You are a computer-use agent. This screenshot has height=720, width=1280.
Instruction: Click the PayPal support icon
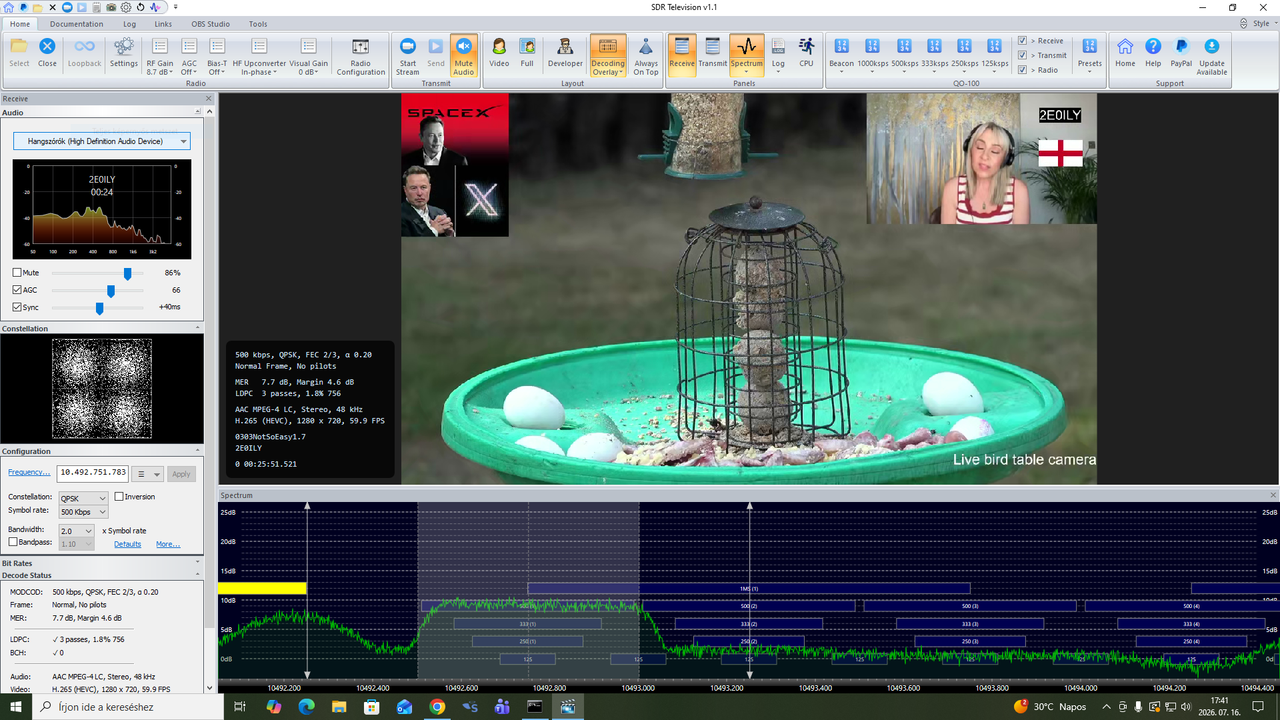[1181, 55]
